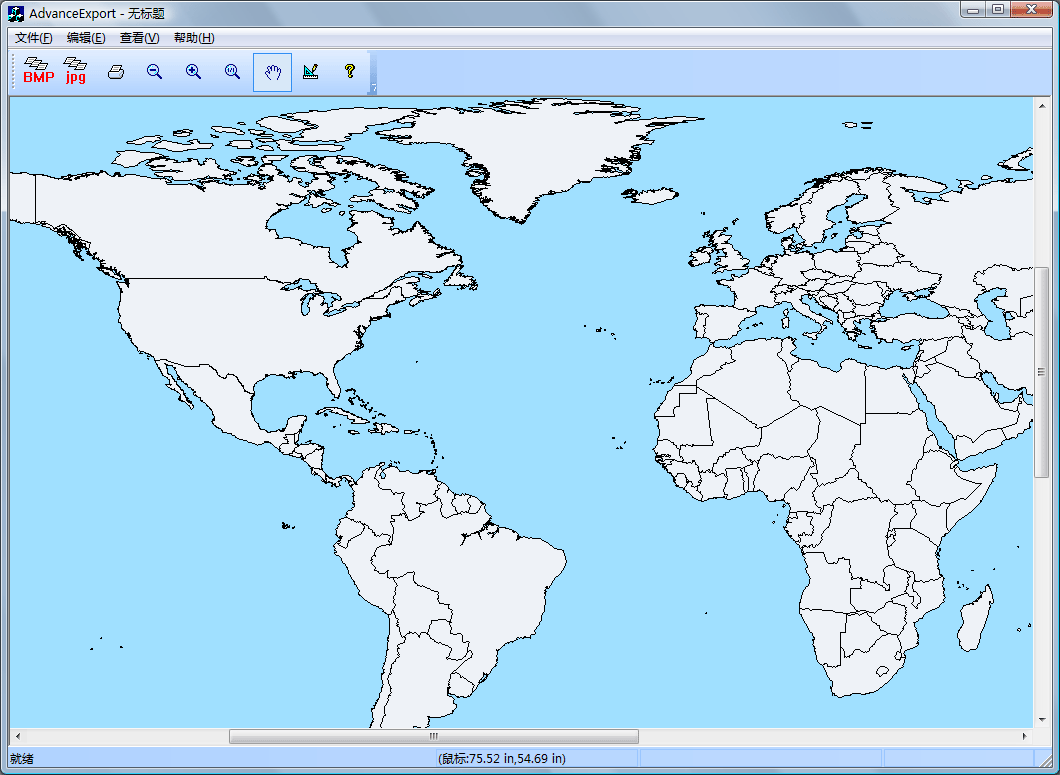Click the horizontal scrollbar thumb
The width and height of the screenshot is (1060, 775).
(433, 737)
